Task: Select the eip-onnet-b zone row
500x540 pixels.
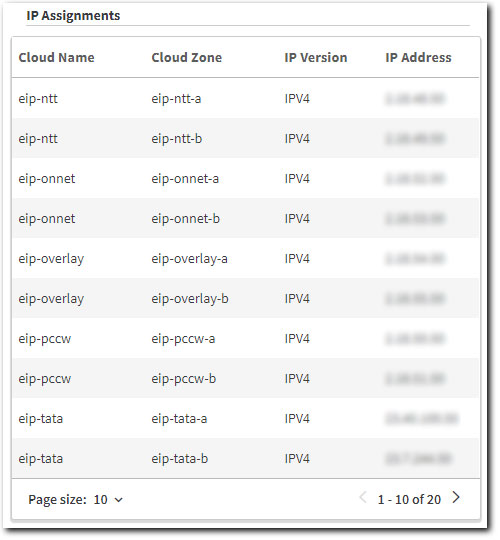Action: tap(246, 218)
